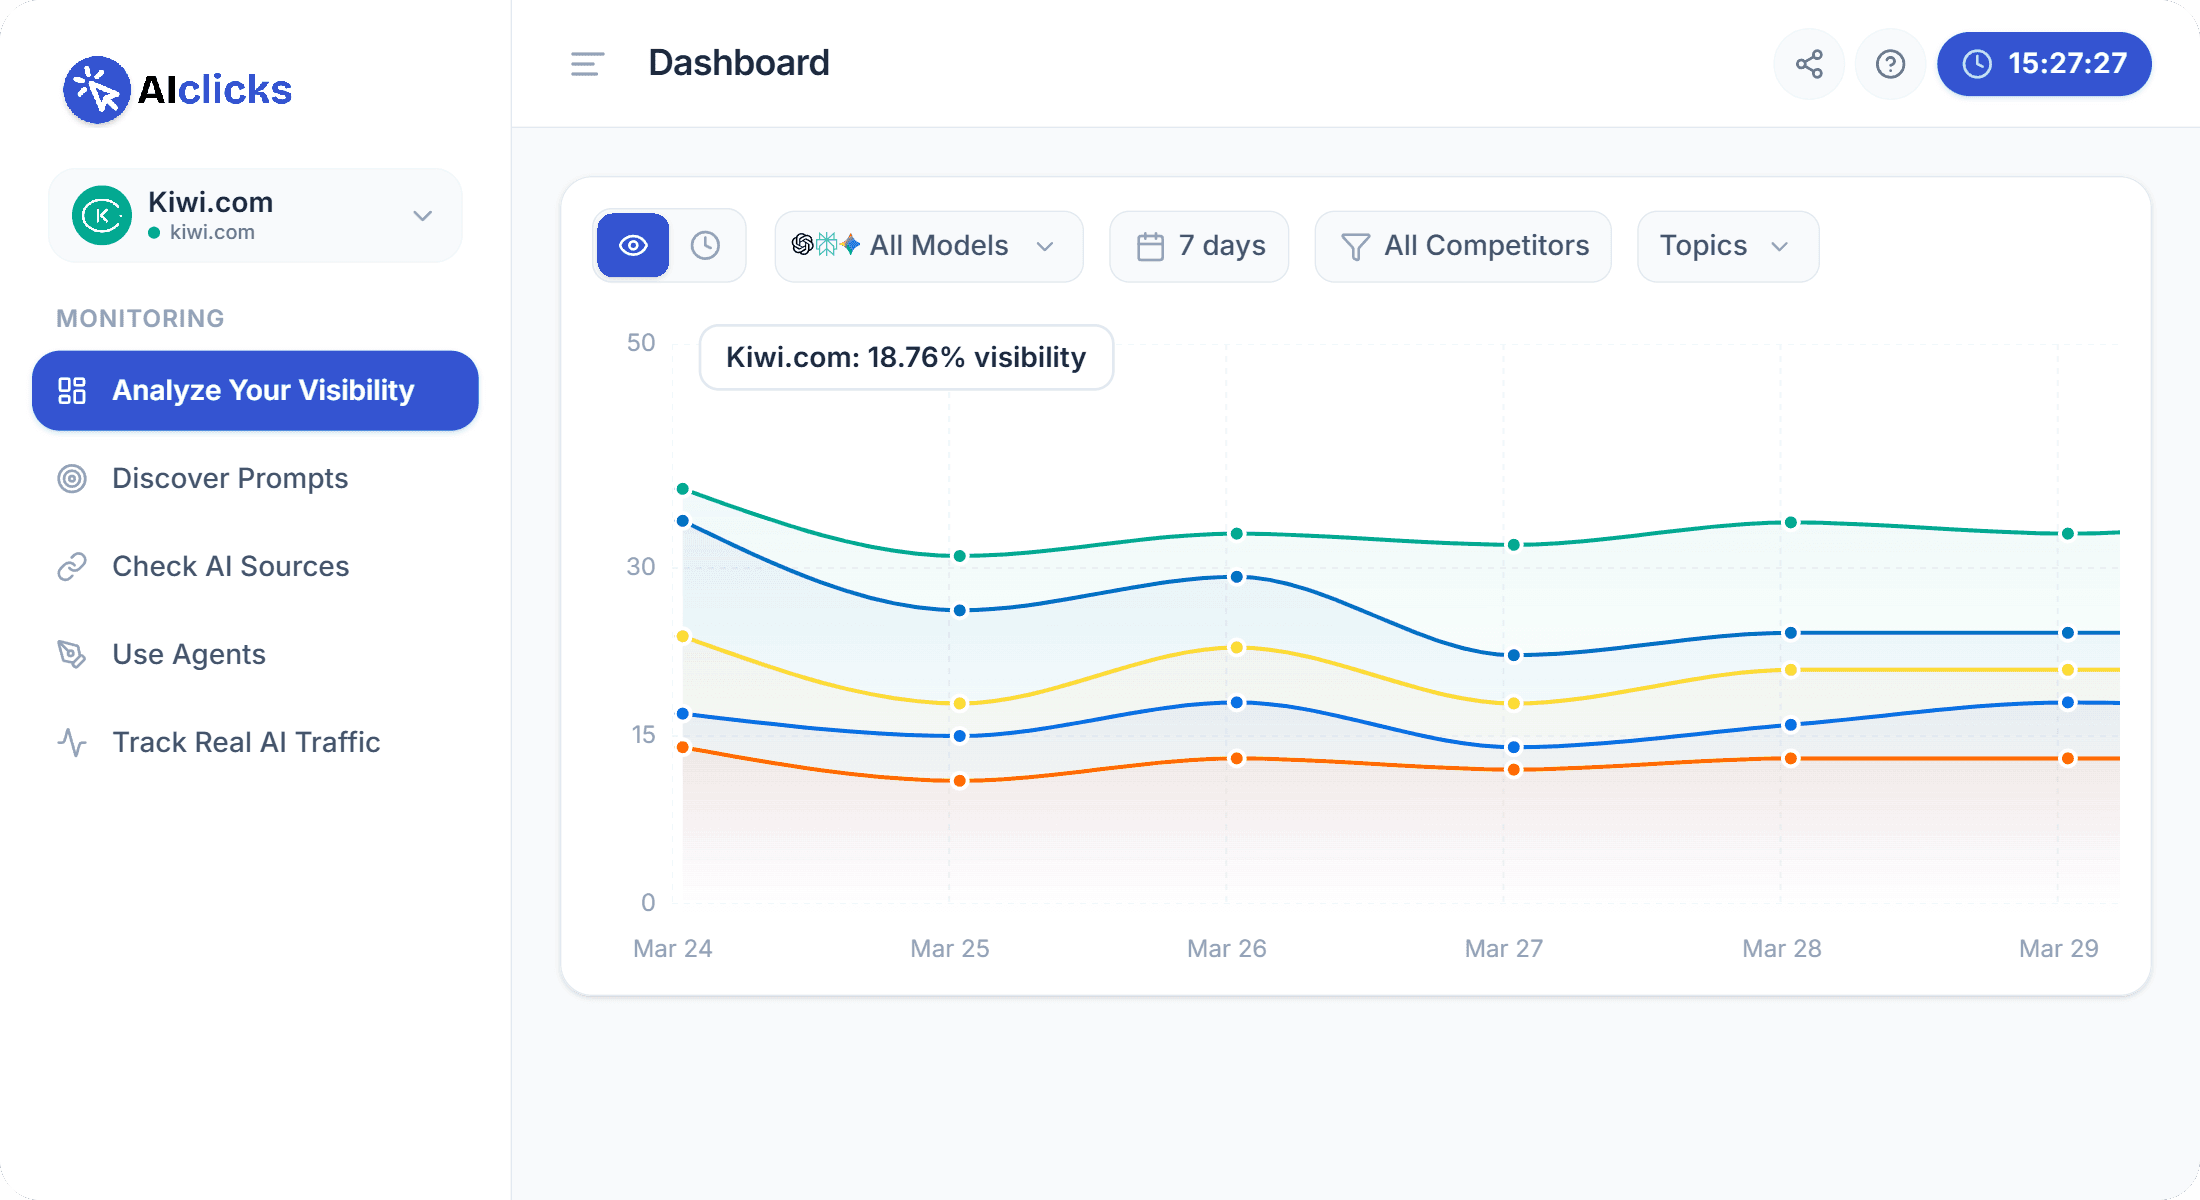The image size is (2200, 1200).
Task: Open the Use Agents menu item
Action: coord(189,655)
